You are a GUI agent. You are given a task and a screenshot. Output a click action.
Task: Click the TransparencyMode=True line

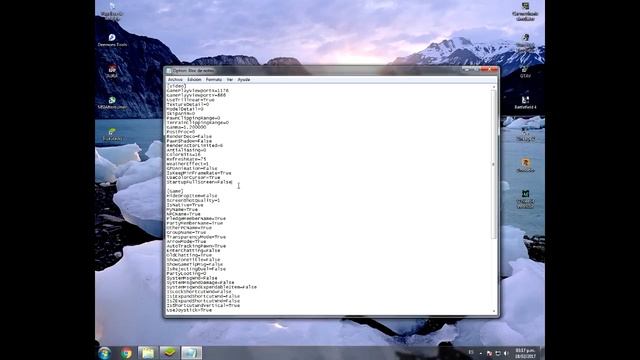(x=196, y=237)
